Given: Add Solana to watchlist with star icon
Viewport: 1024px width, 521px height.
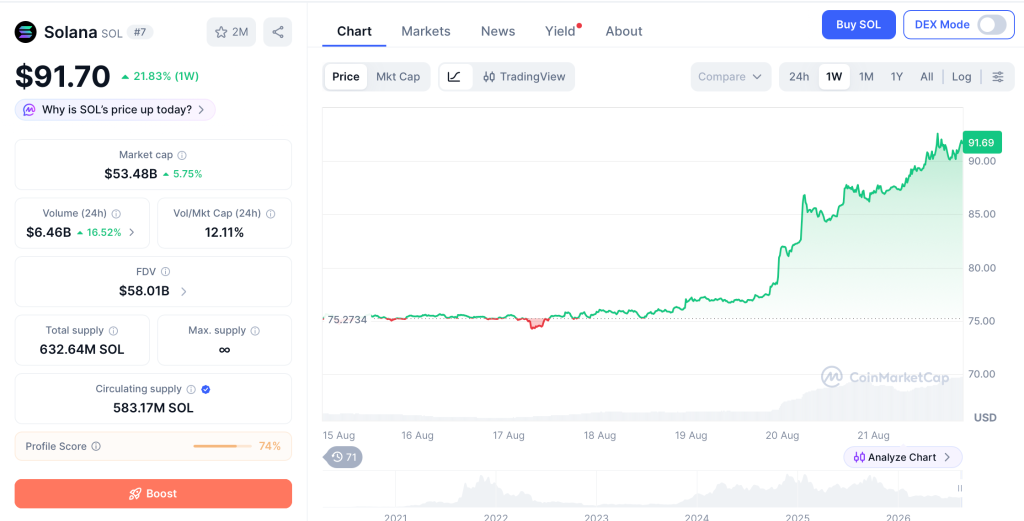Looking at the screenshot, I should click(232, 32).
